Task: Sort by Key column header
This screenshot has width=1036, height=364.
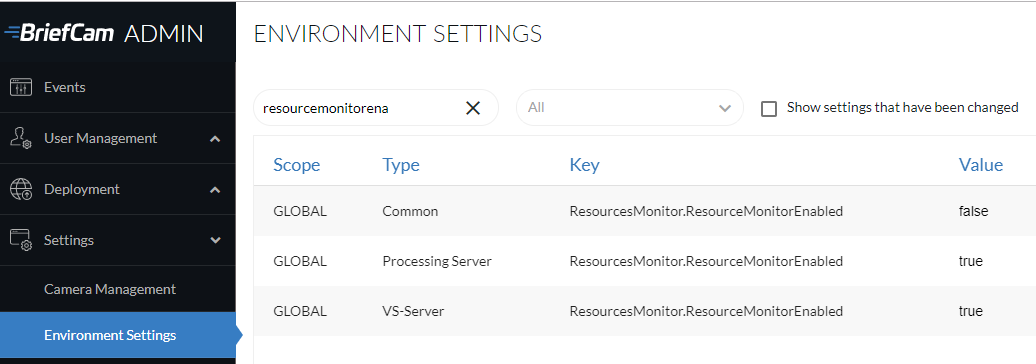Action: [x=584, y=164]
